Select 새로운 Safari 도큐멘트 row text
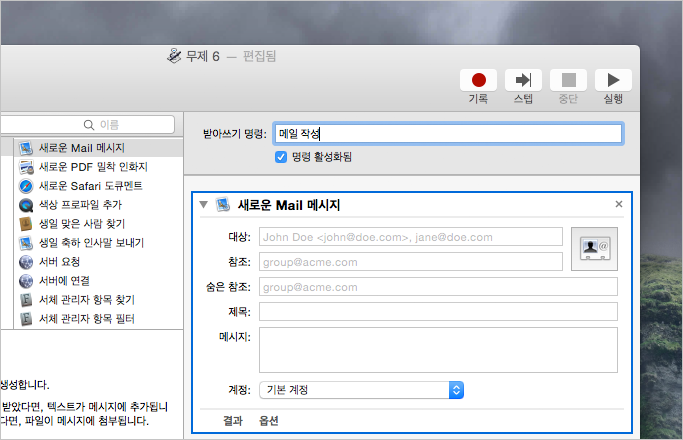683x440 pixels. tap(91, 186)
